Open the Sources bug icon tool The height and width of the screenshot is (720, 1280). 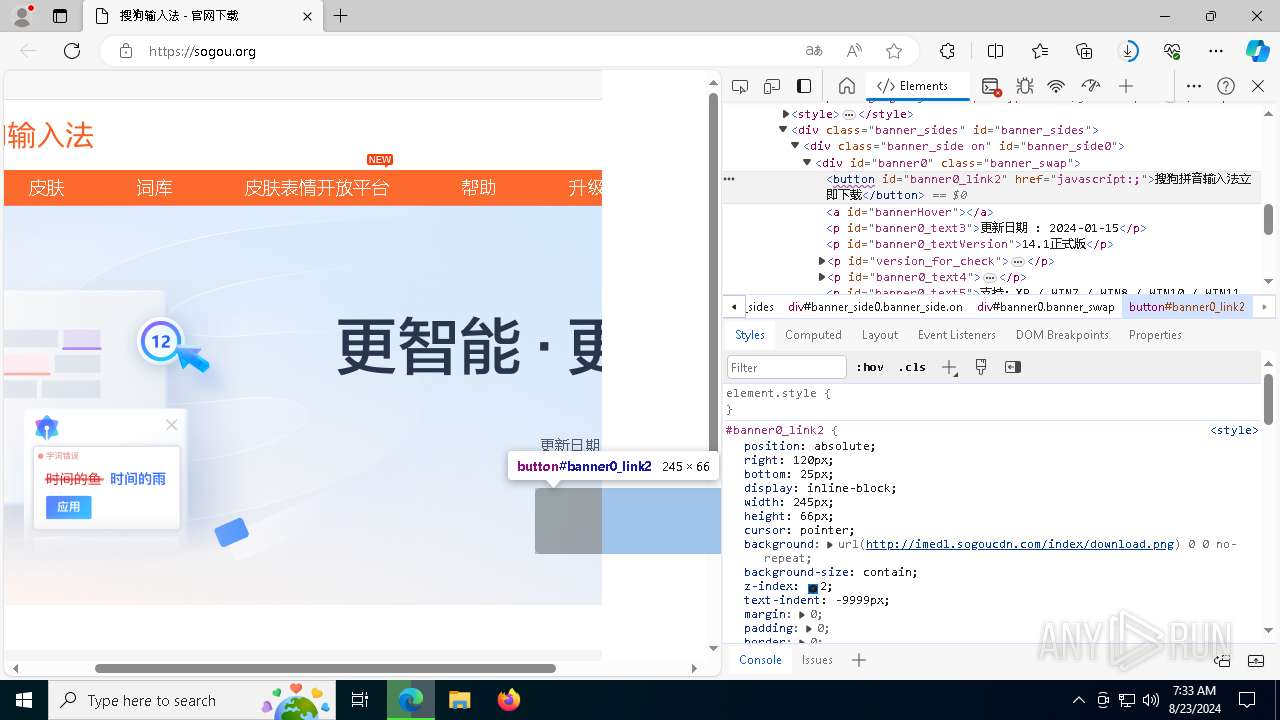pyautogui.click(x=1024, y=86)
